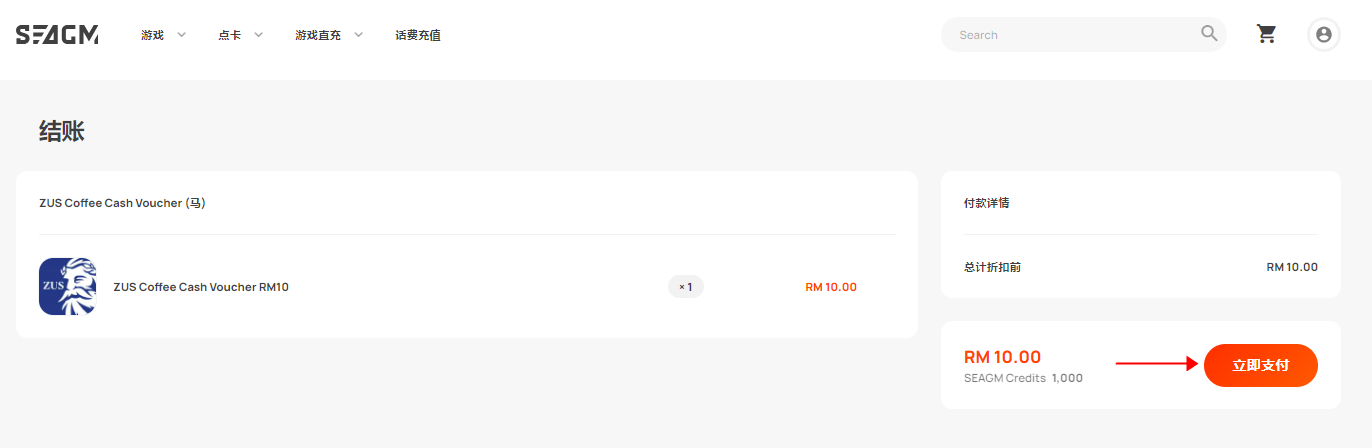Open the 话费充值 menu item
The height and width of the screenshot is (448, 1372).
(418, 35)
